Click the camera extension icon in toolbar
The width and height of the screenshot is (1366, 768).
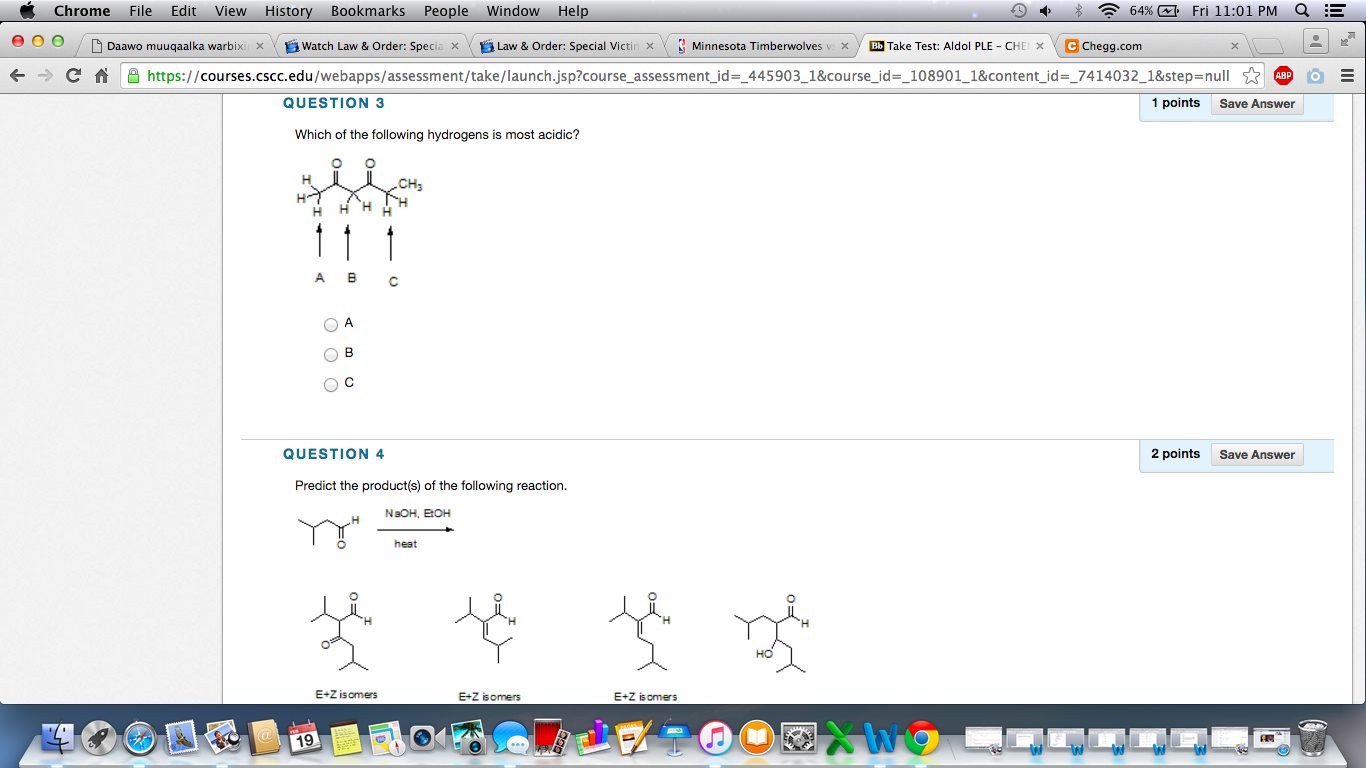tap(1314, 75)
